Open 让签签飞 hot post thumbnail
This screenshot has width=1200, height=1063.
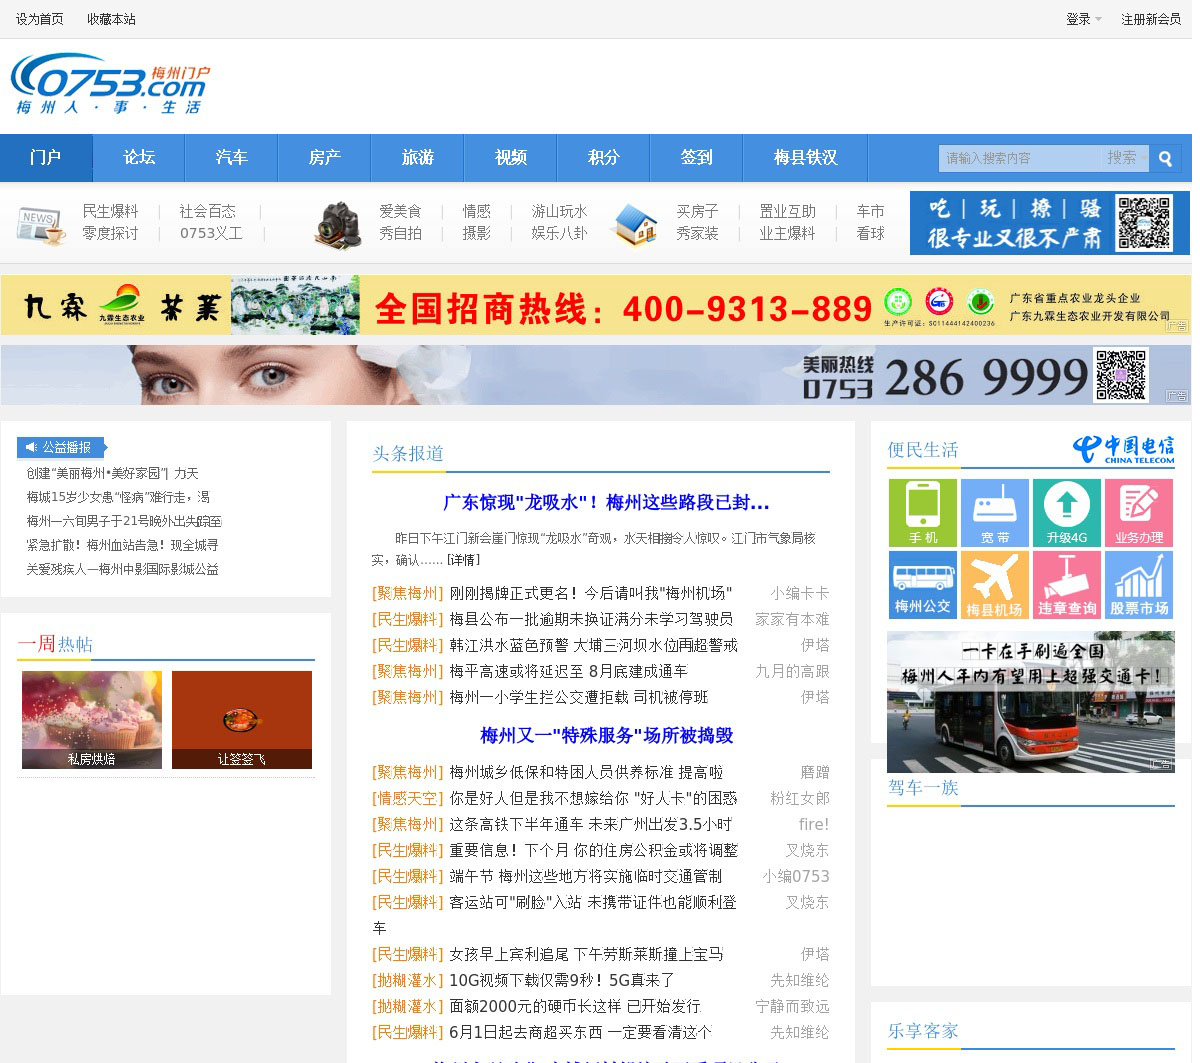coord(242,720)
